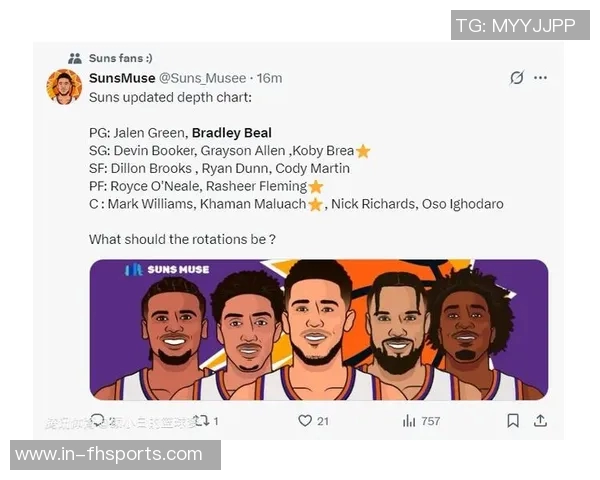Click the 16m timestamp of post
Image resolution: width=600 pixels, height=480 pixels.
point(269,78)
